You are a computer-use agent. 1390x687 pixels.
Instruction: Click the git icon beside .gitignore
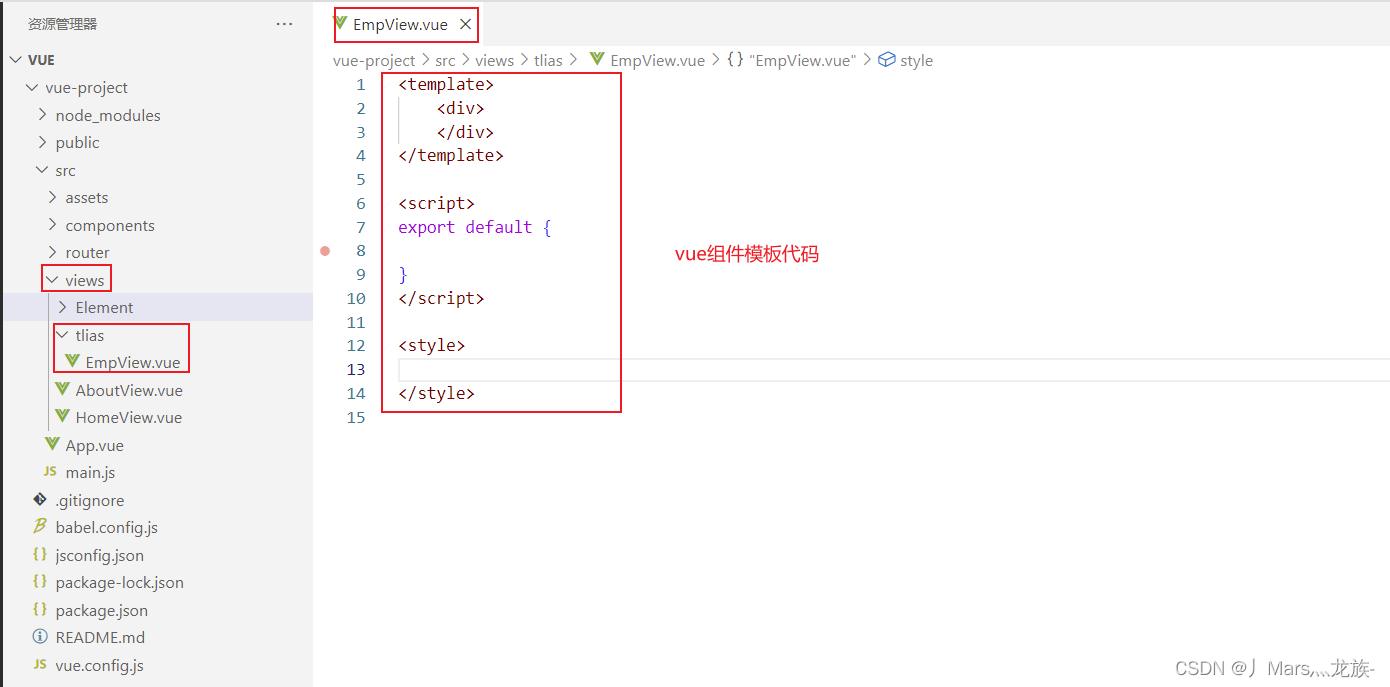pos(40,500)
